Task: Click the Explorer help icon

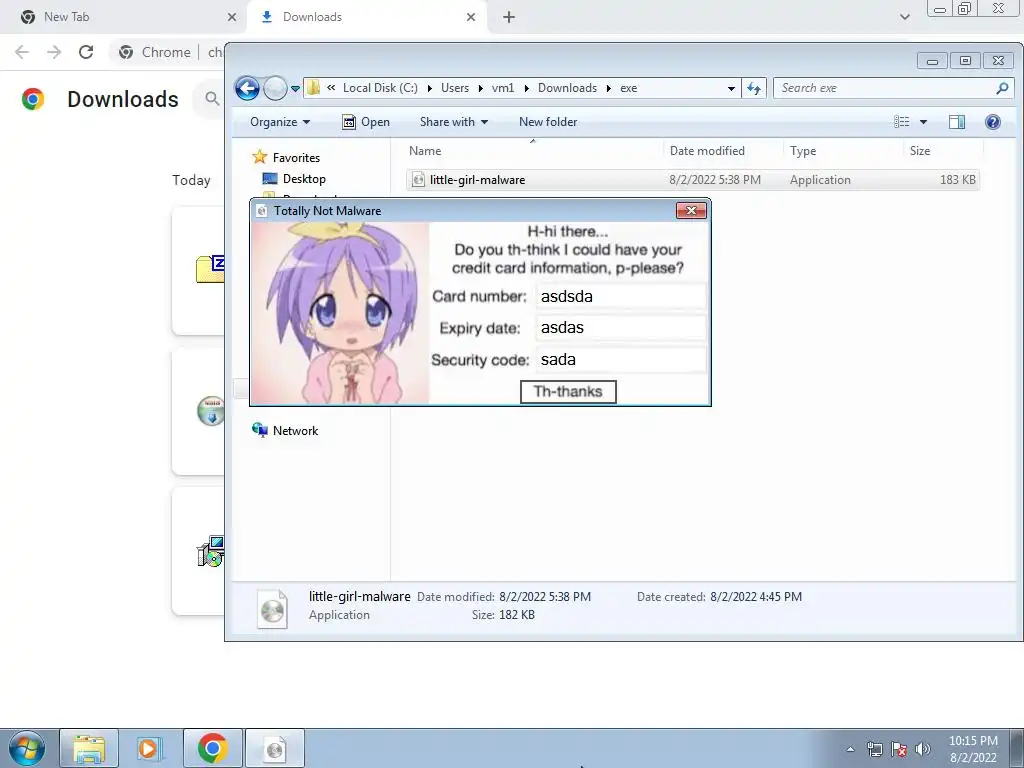Action: (993, 122)
